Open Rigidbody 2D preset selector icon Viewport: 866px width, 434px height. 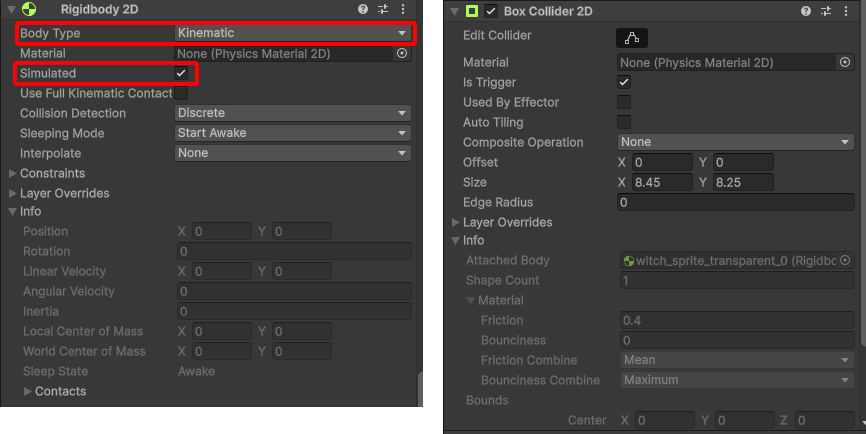[x=383, y=9]
